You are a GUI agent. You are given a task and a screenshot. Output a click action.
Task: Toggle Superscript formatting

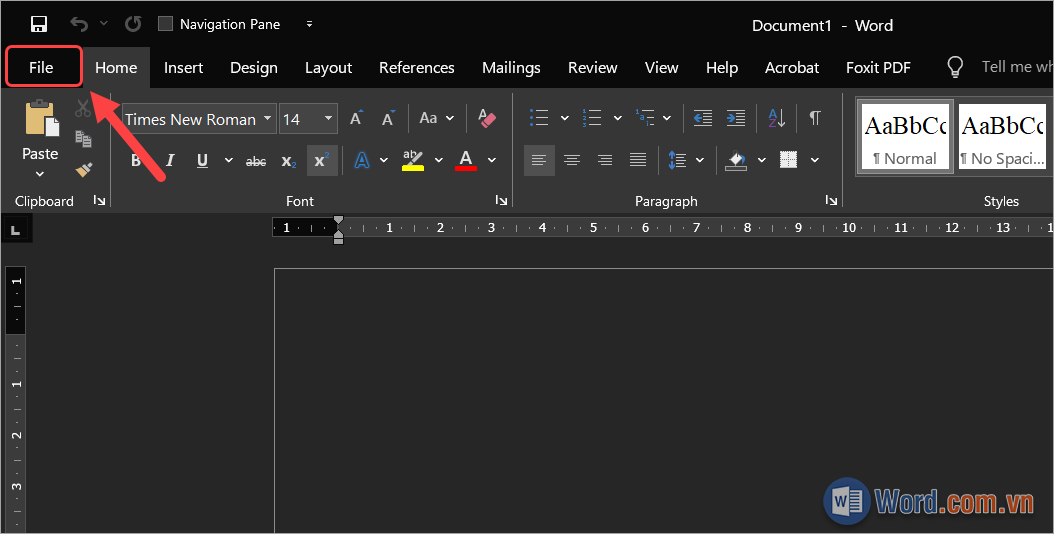(x=321, y=160)
